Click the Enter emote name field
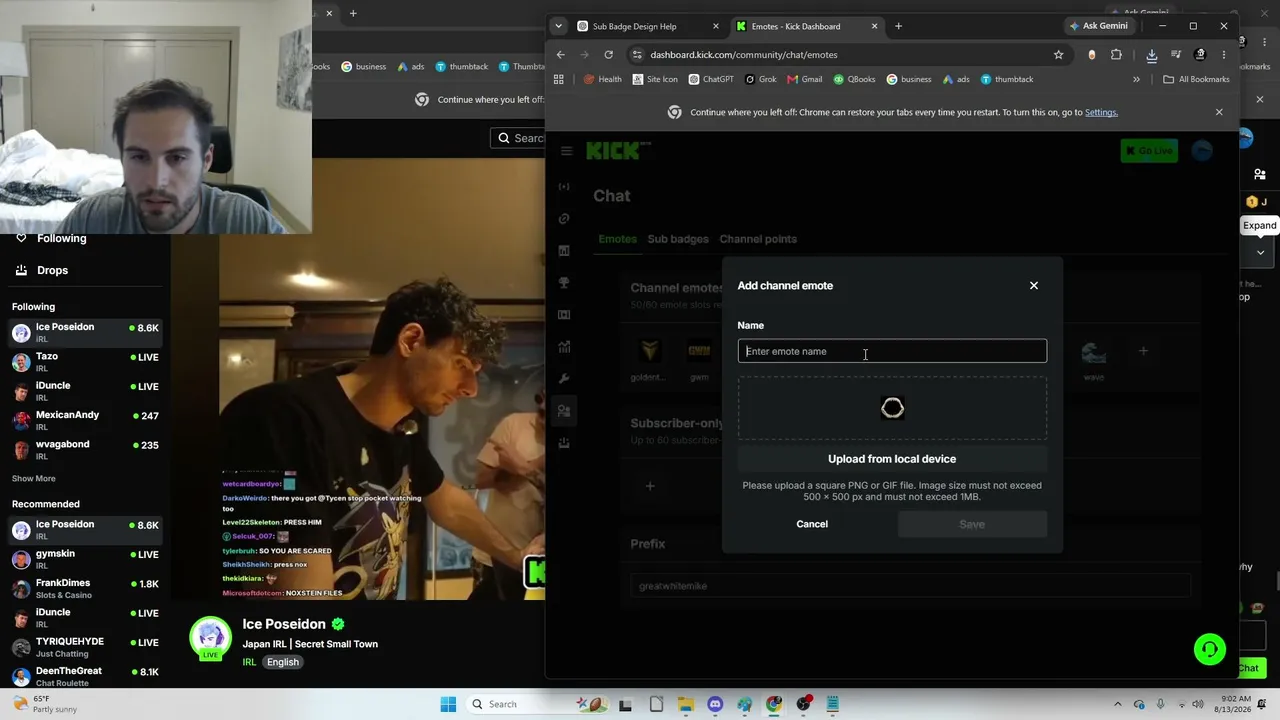 click(x=892, y=351)
